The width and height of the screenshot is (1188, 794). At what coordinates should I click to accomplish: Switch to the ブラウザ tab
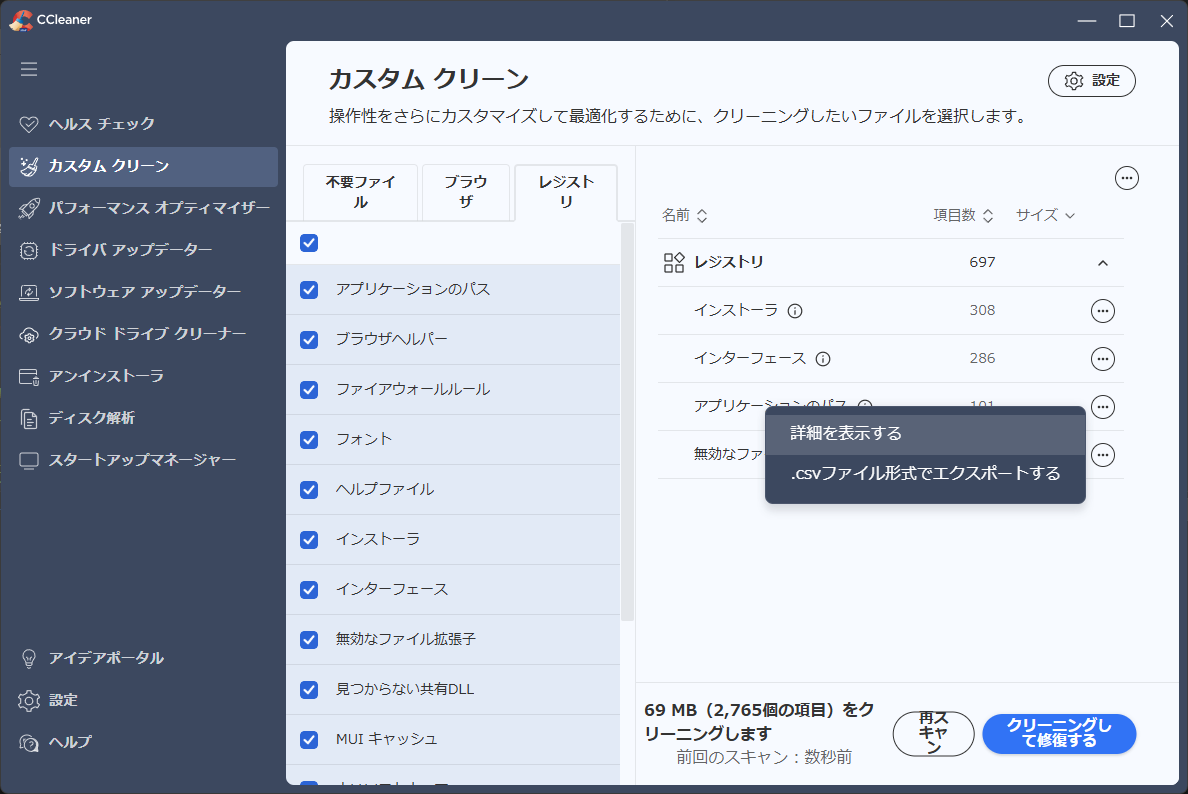(x=466, y=192)
